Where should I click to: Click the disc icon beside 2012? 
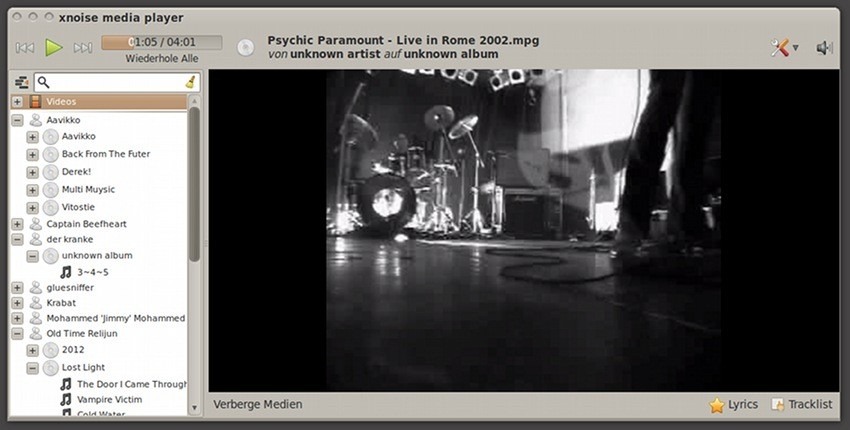pos(50,350)
